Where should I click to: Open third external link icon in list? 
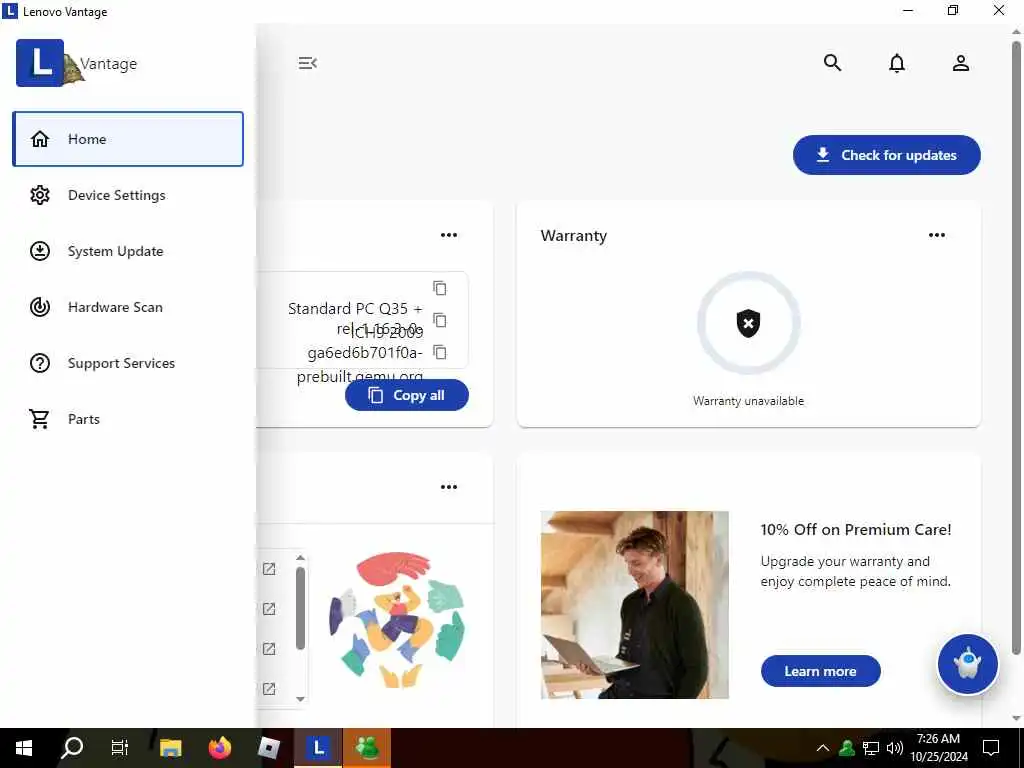click(x=269, y=648)
